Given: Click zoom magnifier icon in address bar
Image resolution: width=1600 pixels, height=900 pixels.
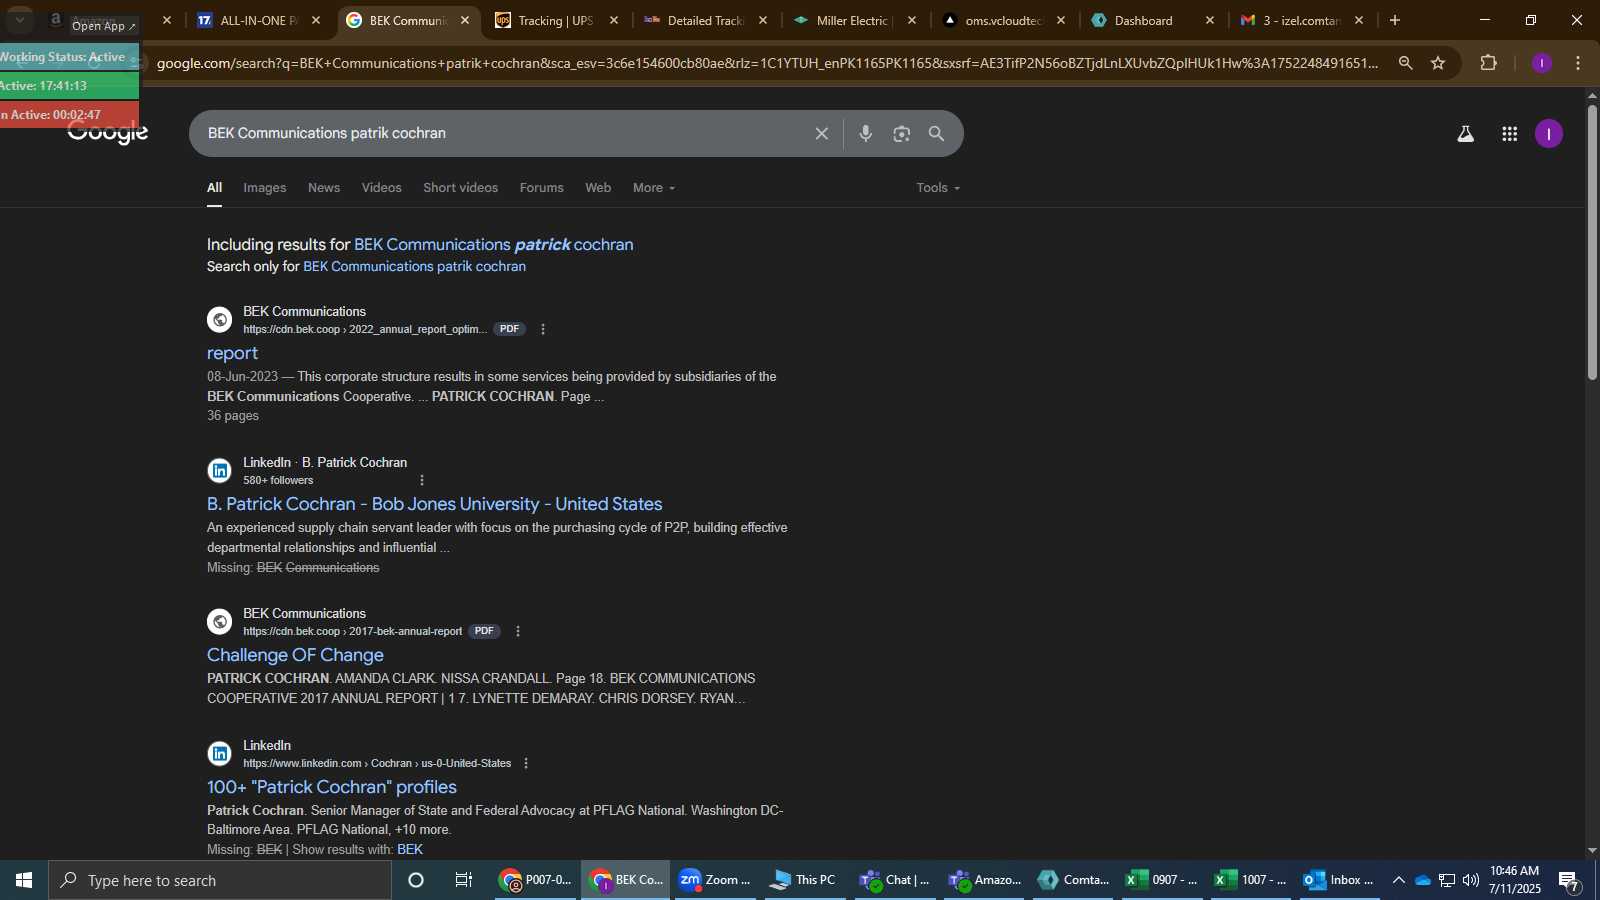Looking at the screenshot, I should [x=1405, y=63].
